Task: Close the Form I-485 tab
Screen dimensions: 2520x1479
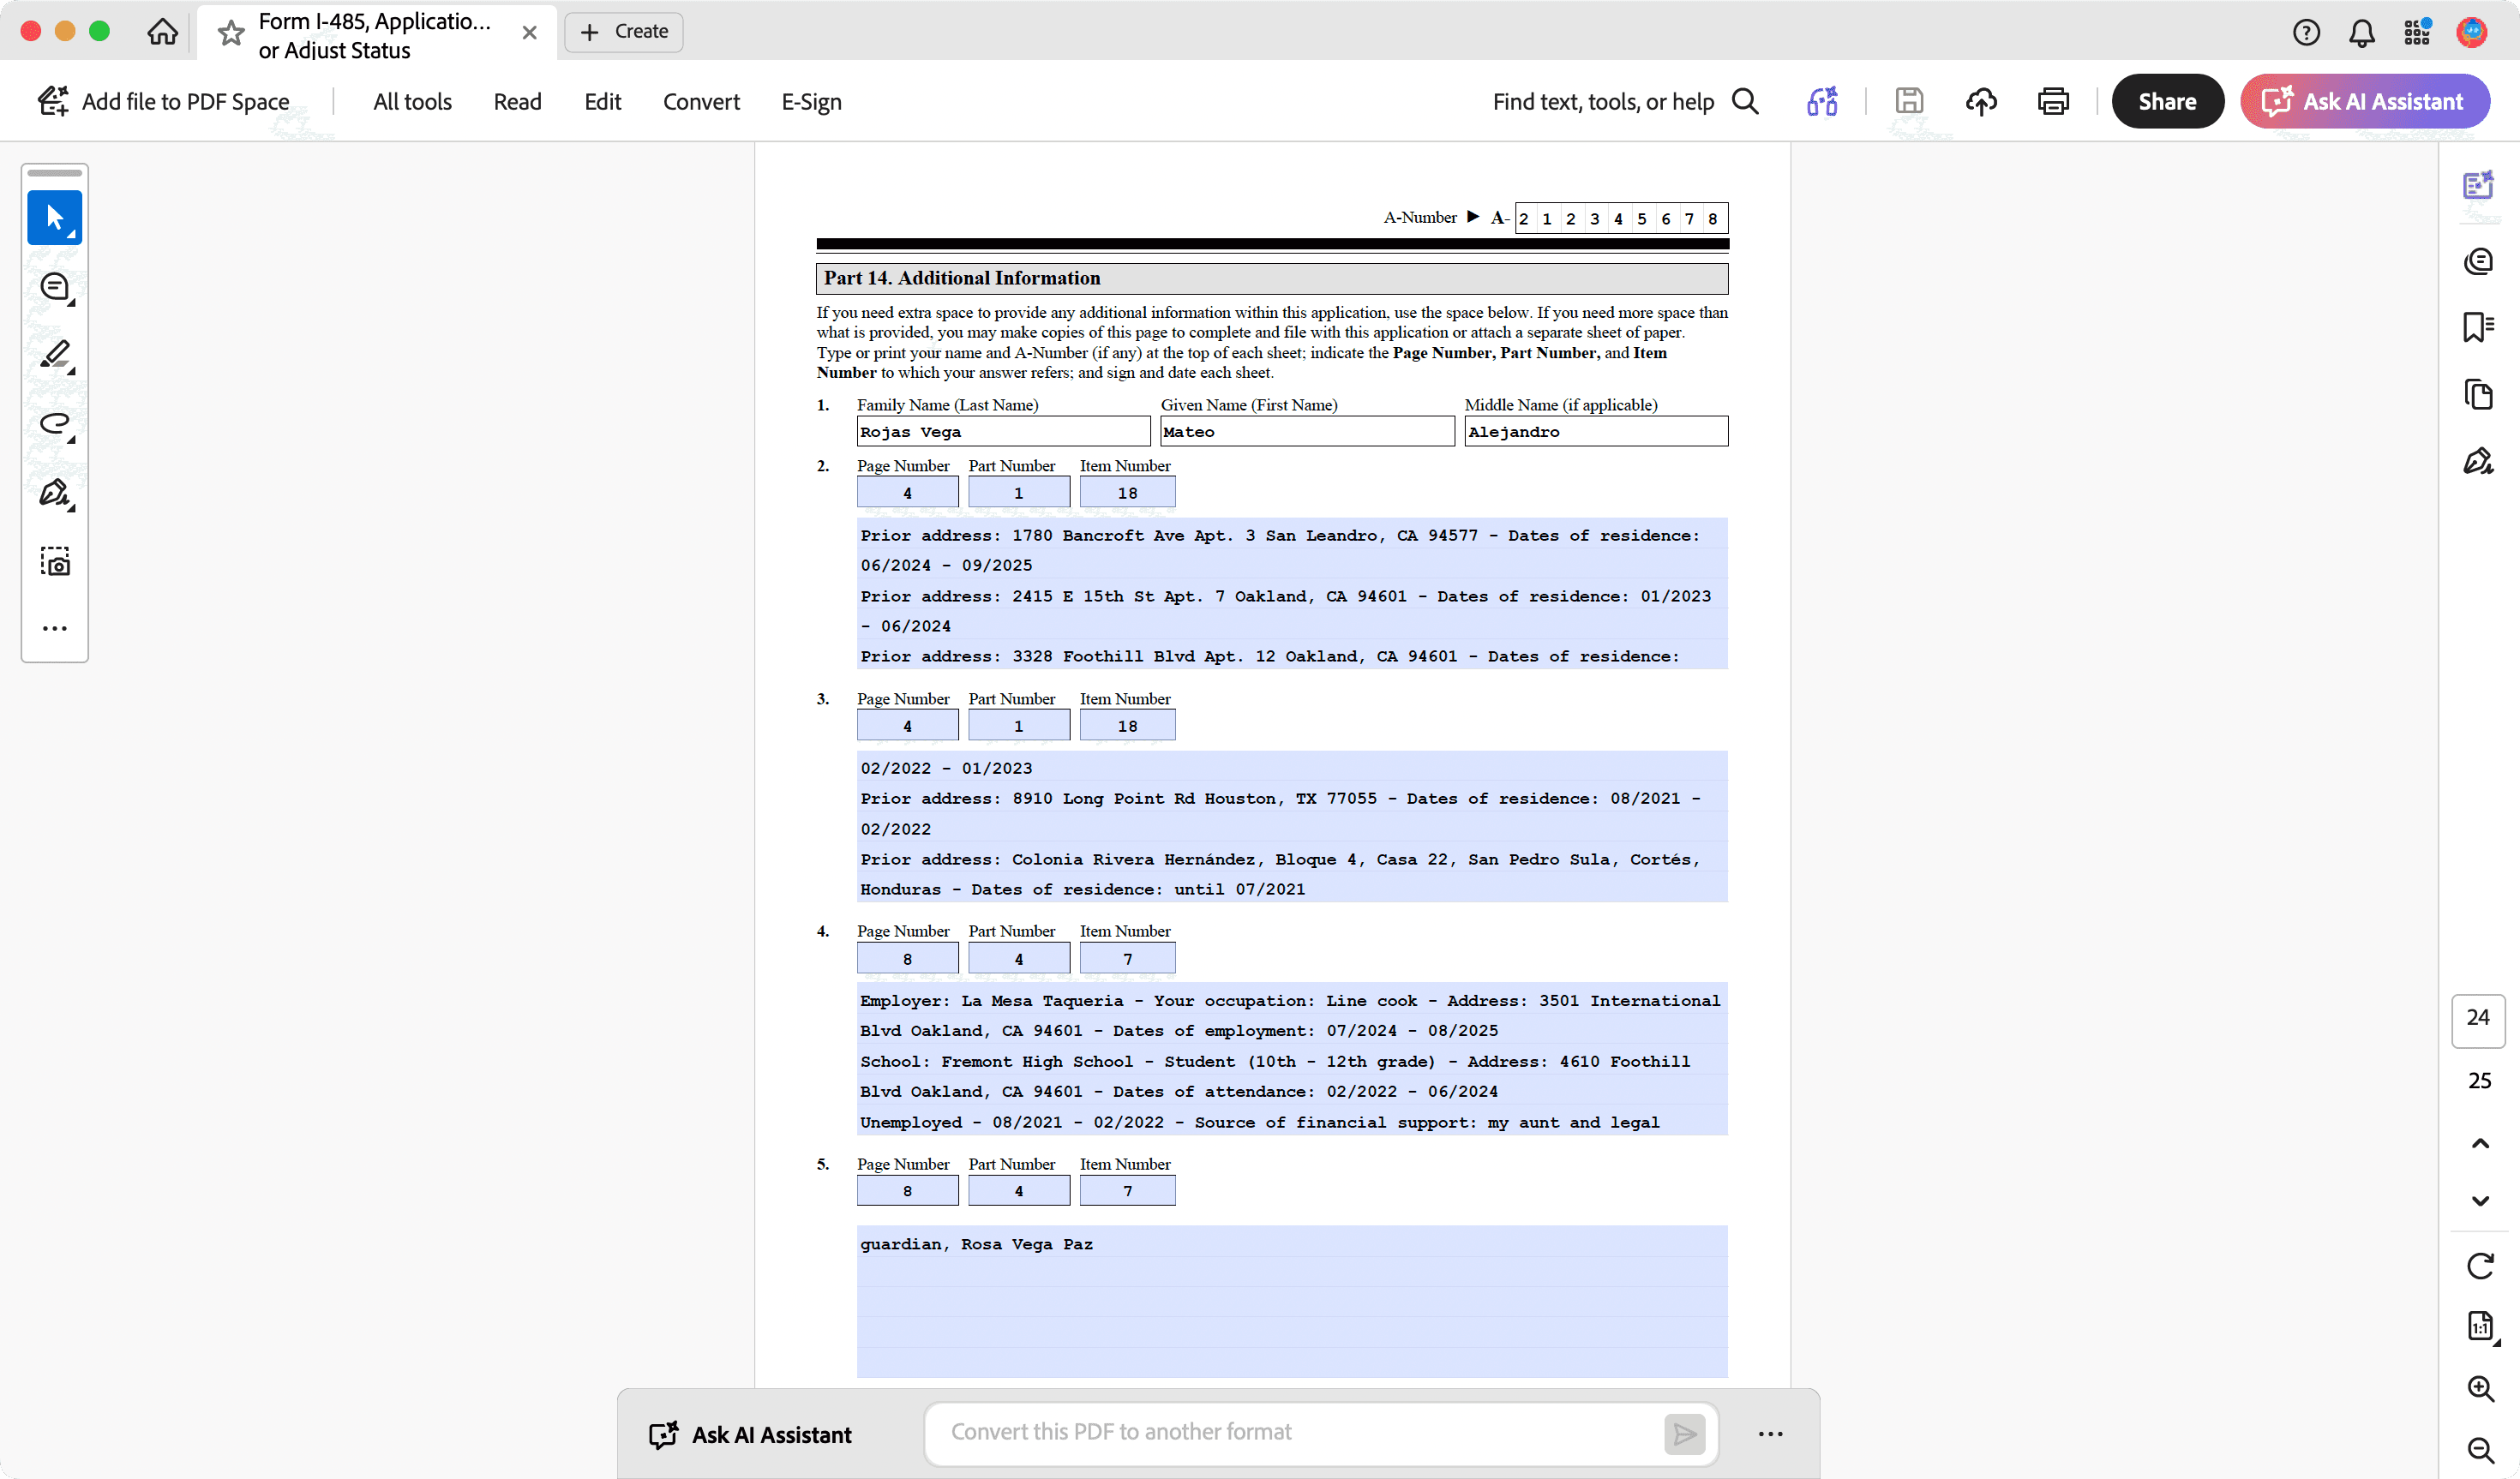Action: pyautogui.click(x=530, y=33)
